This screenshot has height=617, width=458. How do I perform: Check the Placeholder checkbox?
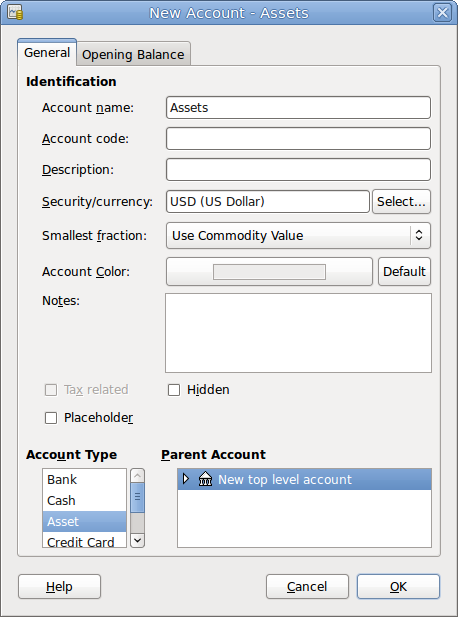(51, 418)
